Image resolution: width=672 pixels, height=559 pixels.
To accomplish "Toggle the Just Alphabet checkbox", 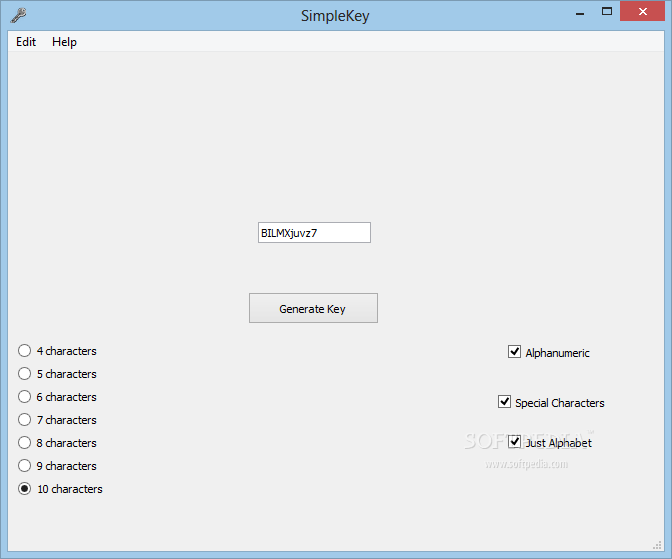I will (514, 442).
